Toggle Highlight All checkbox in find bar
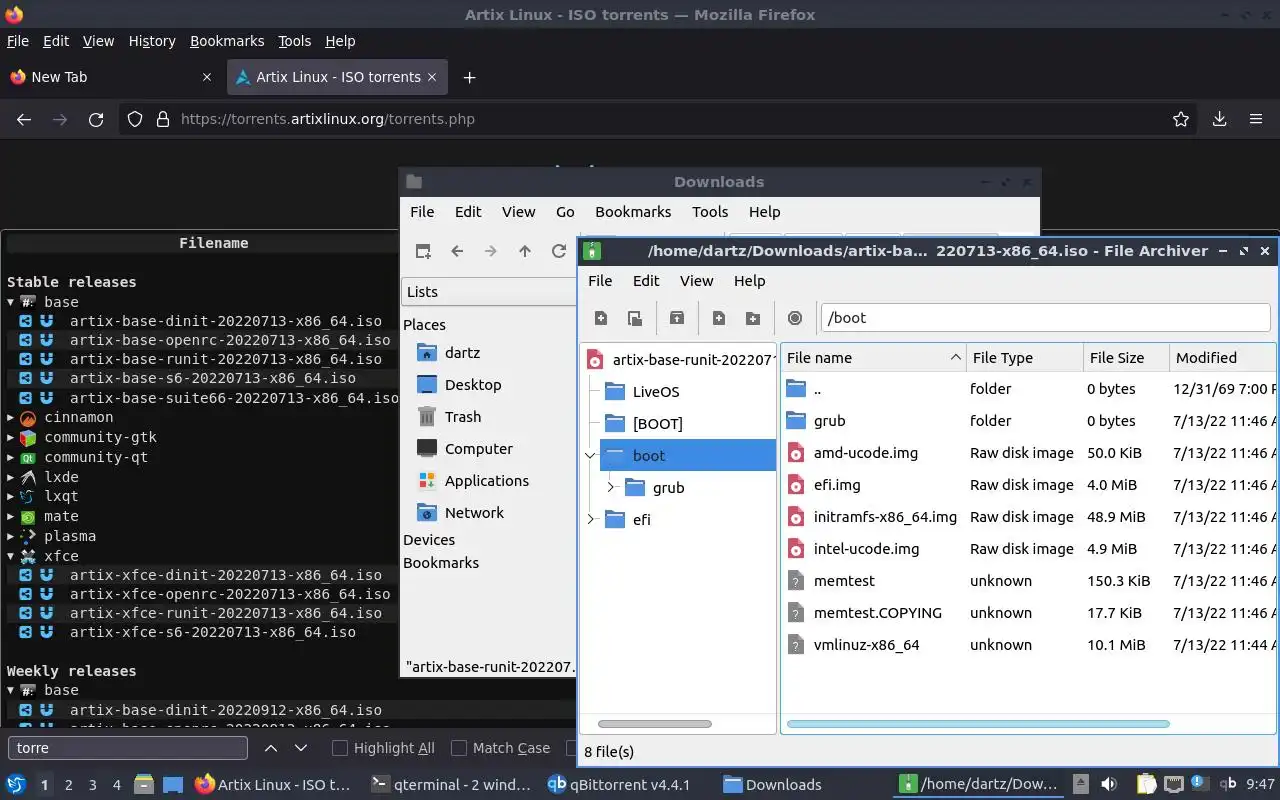The height and width of the screenshot is (800, 1280). coord(340,748)
